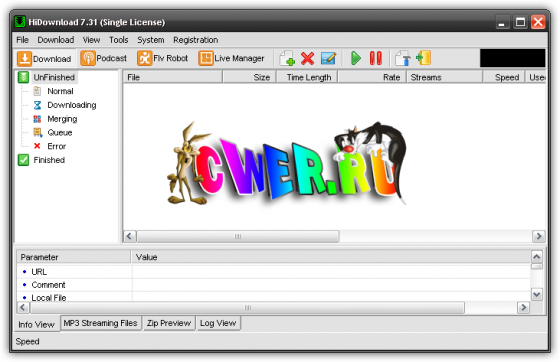Open the Registration menu
Viewport: 560px width, 362px height.
(195, 40)
